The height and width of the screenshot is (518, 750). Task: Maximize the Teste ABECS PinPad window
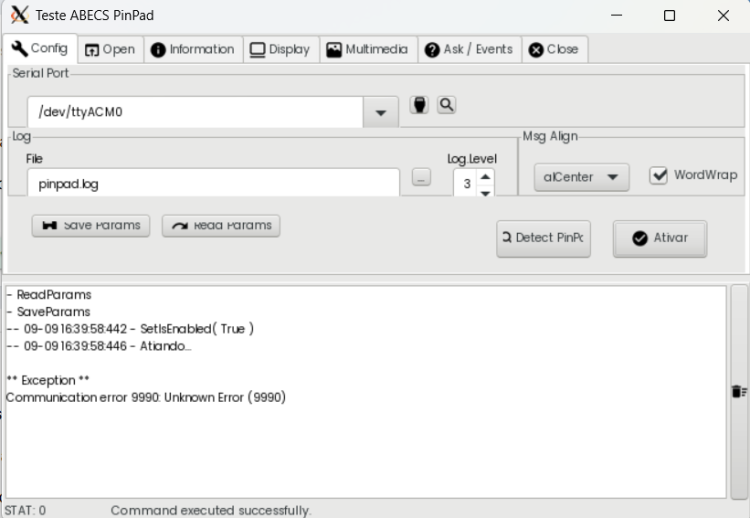coord(670,15)
